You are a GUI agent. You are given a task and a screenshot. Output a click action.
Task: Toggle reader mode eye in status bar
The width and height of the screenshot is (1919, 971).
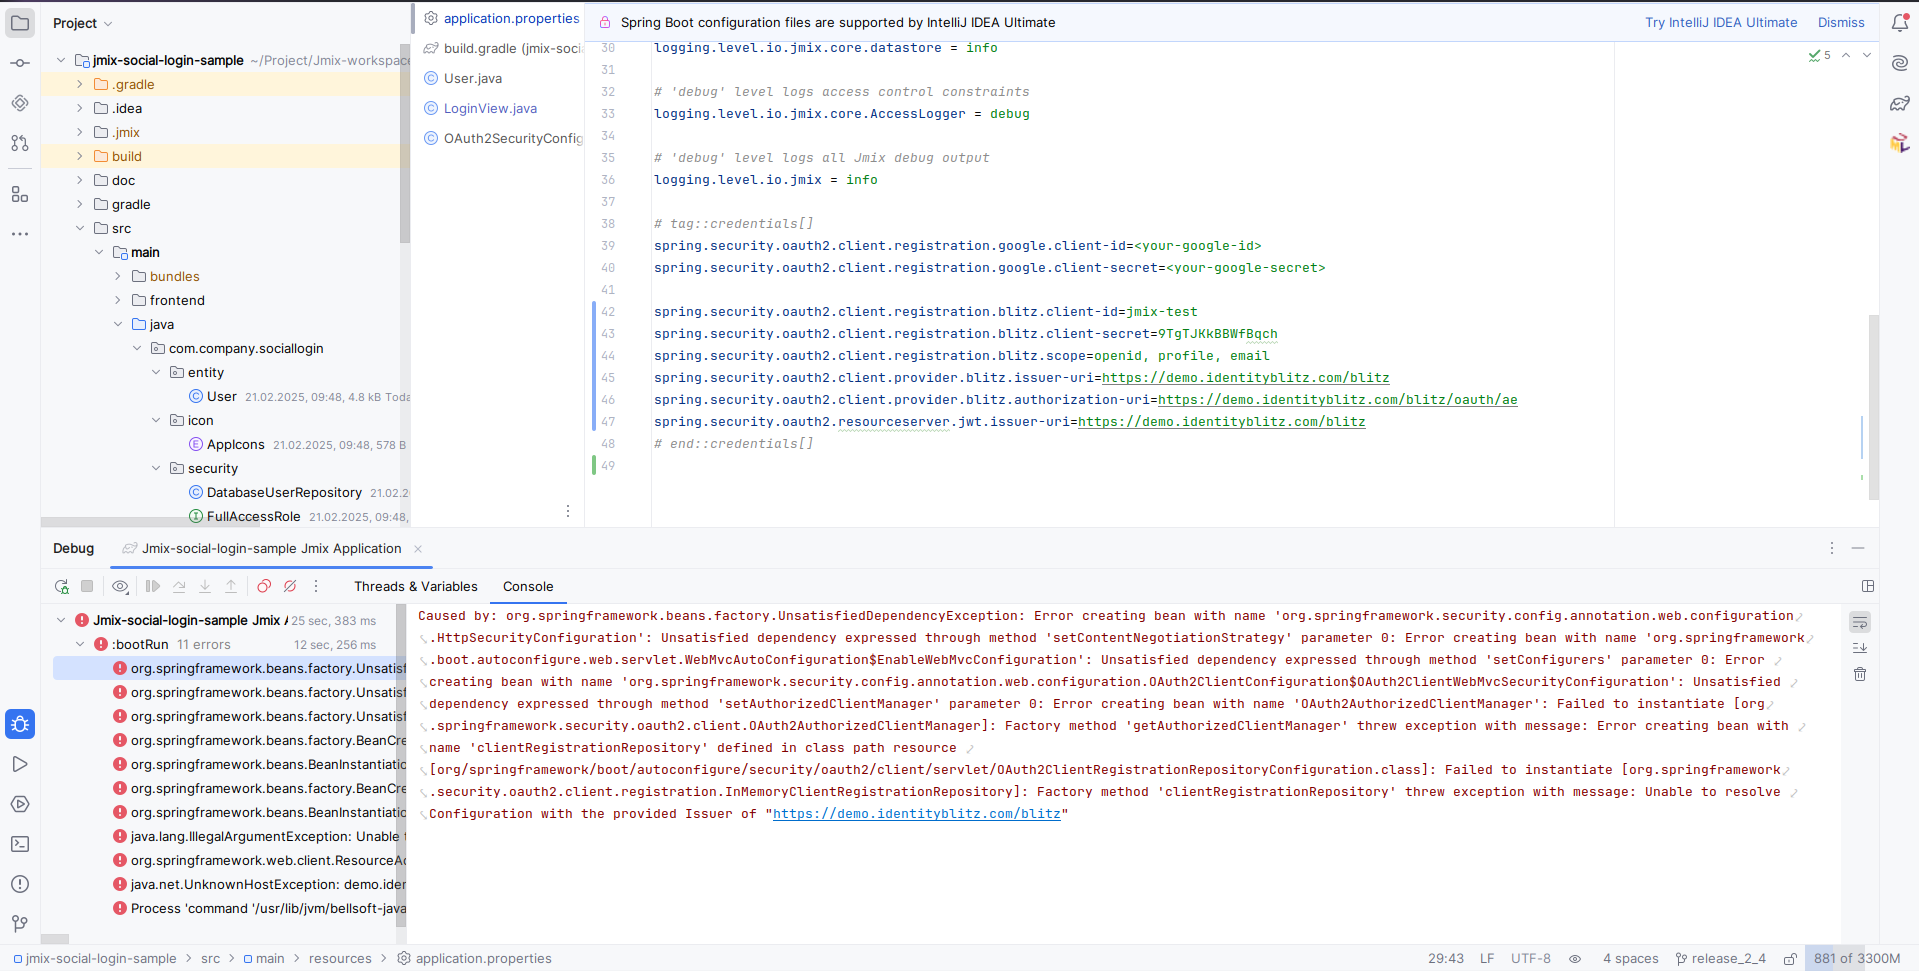(x=1575, y=959)
